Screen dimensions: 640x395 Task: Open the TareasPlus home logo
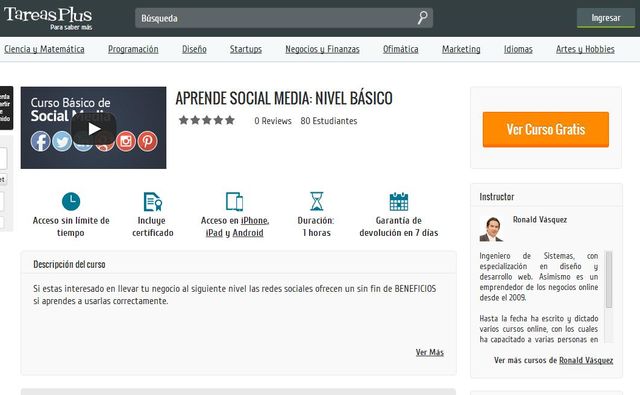(48, 18)
